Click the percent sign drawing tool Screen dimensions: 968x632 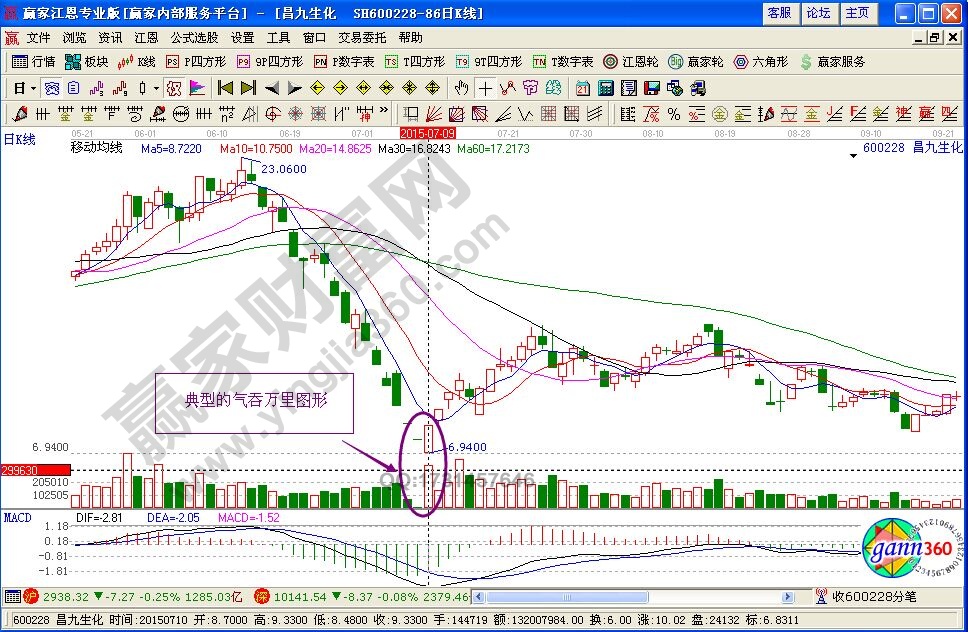(x=673, y=113)
